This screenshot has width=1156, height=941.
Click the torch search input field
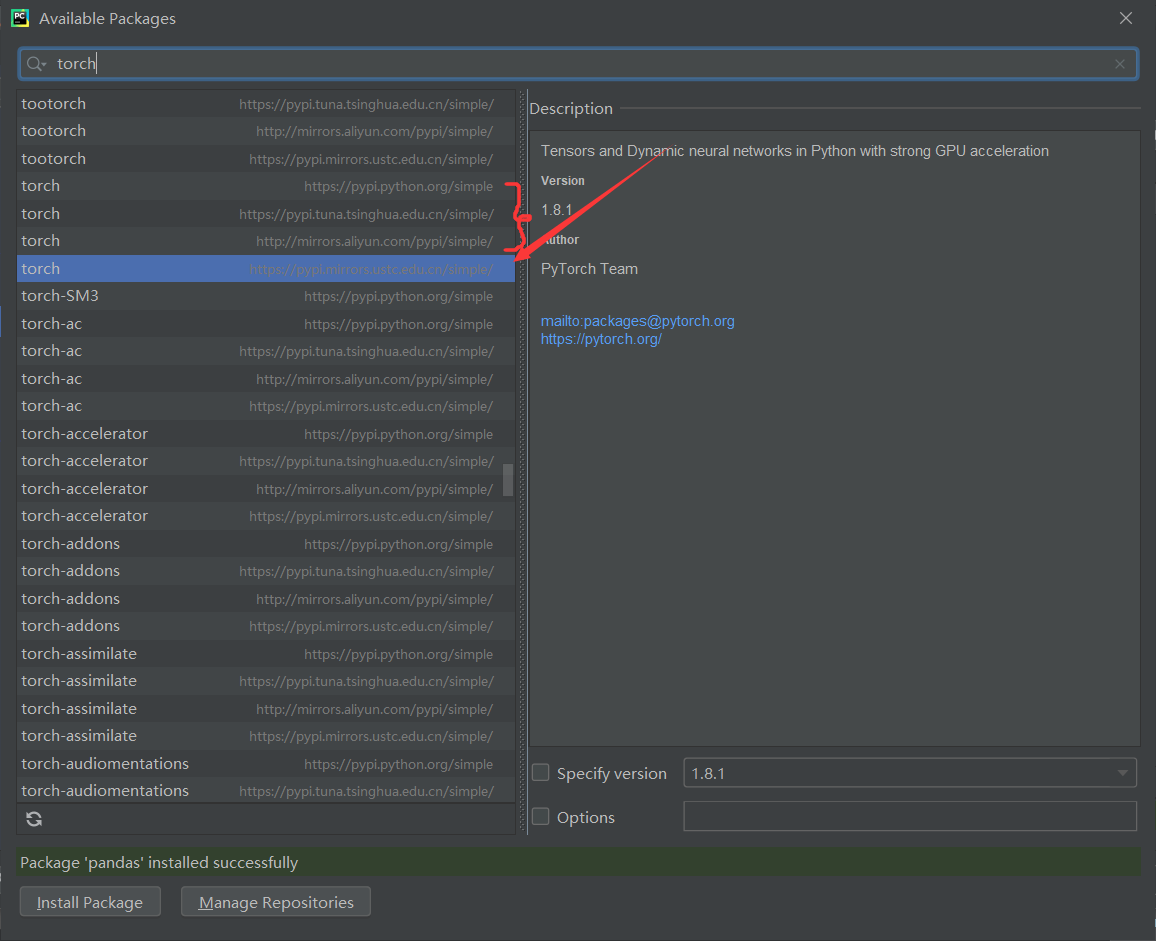[x=579, y=64]
